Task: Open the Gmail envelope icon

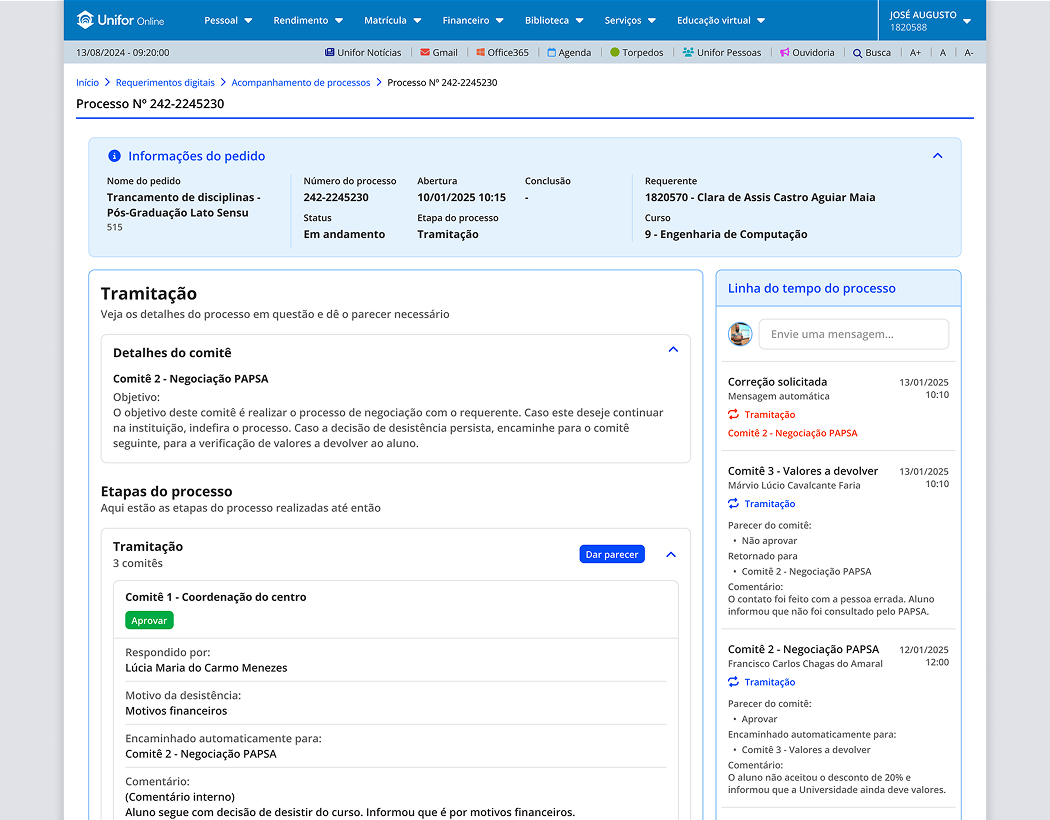Action: pyautogui.click(x=425, y=52)
